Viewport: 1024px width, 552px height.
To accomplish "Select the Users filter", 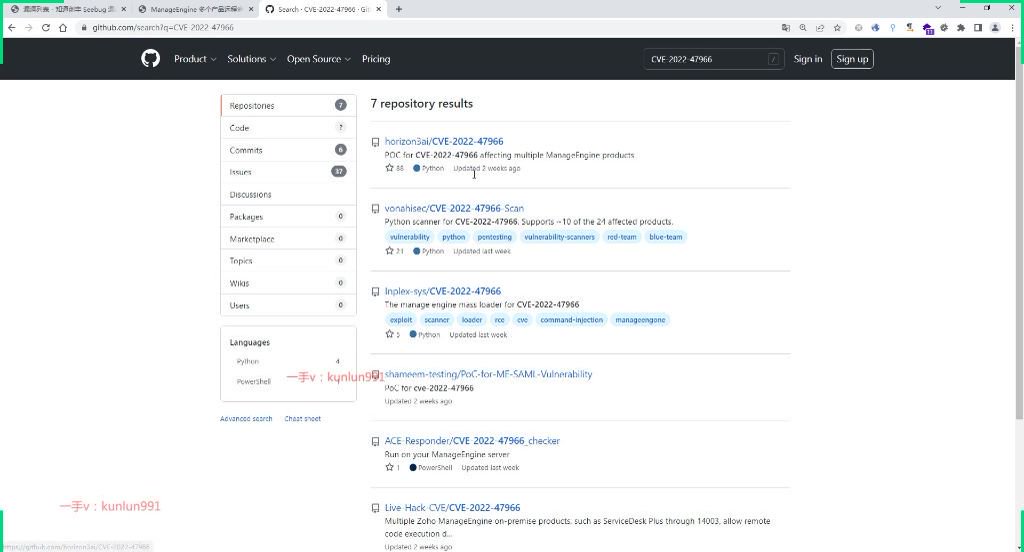I will pos(288,305).
